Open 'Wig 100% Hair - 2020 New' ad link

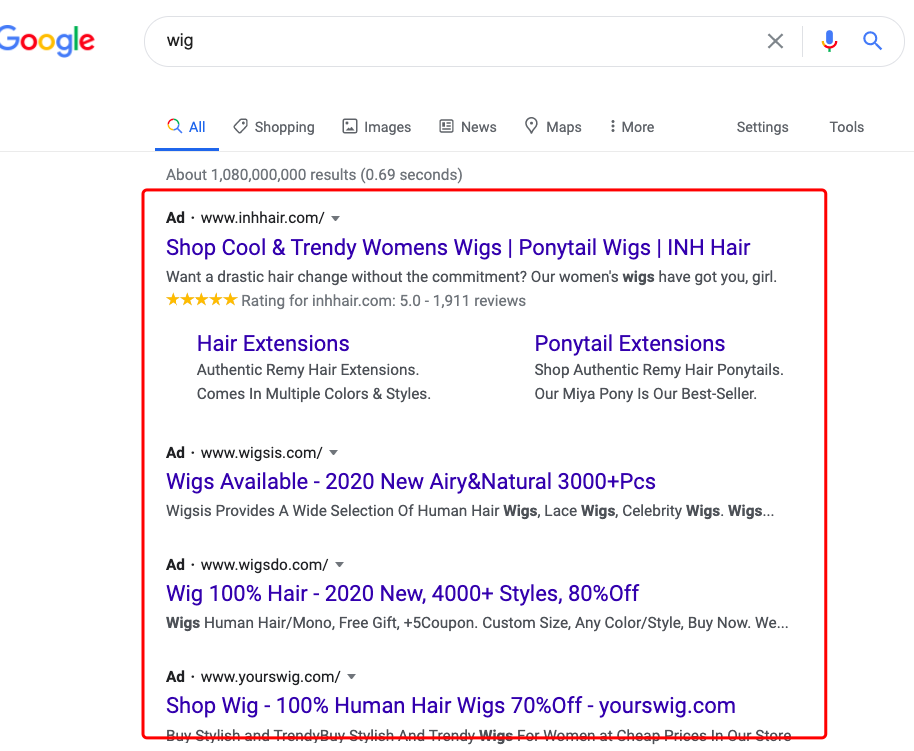402,594
